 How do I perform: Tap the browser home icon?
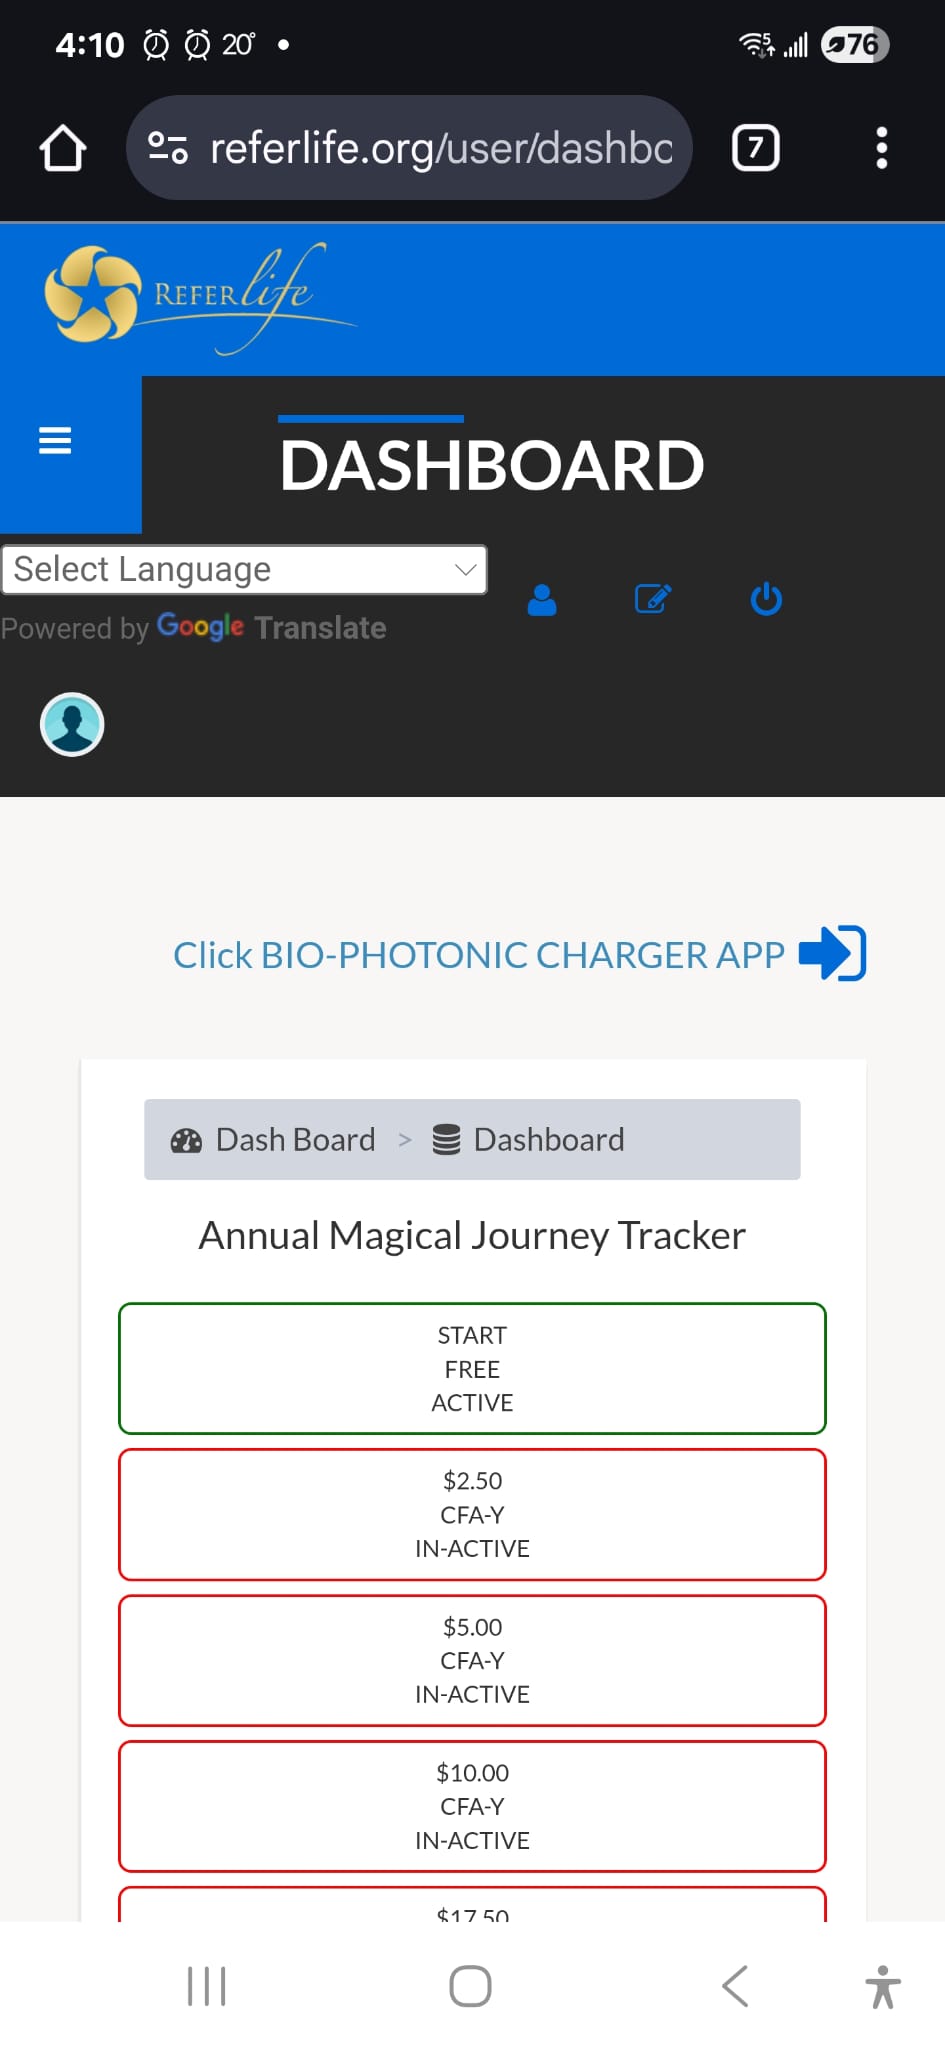(x=63, y=148)
